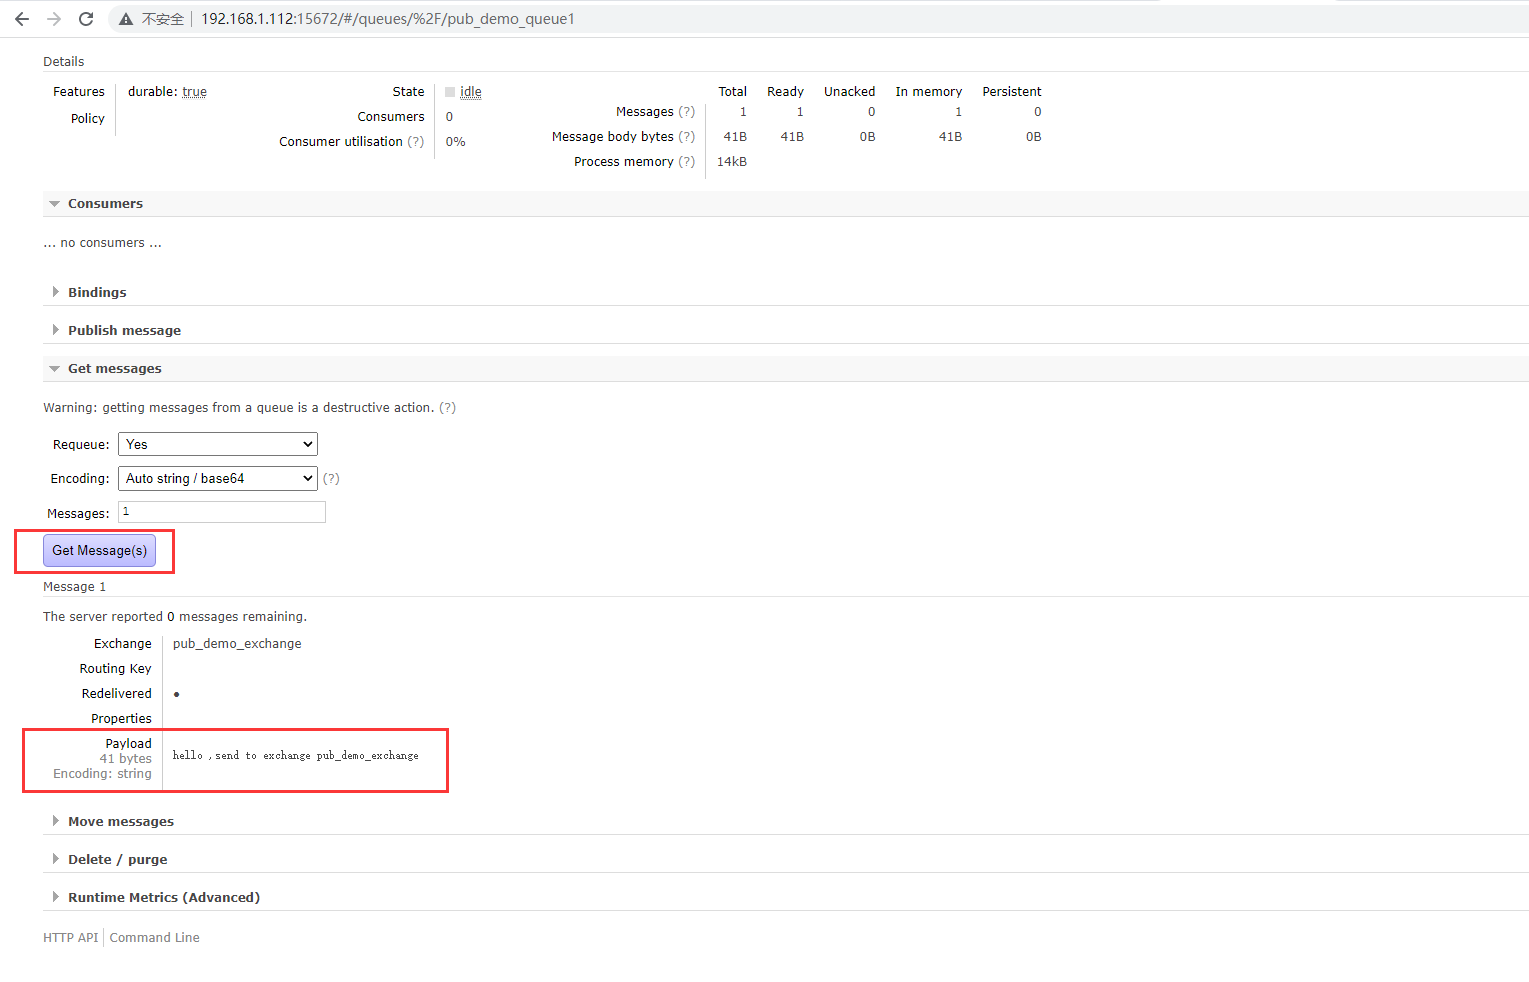The image size is (1529, 982).
Task: Click the Persistent column header
Action: (1012, 92)
